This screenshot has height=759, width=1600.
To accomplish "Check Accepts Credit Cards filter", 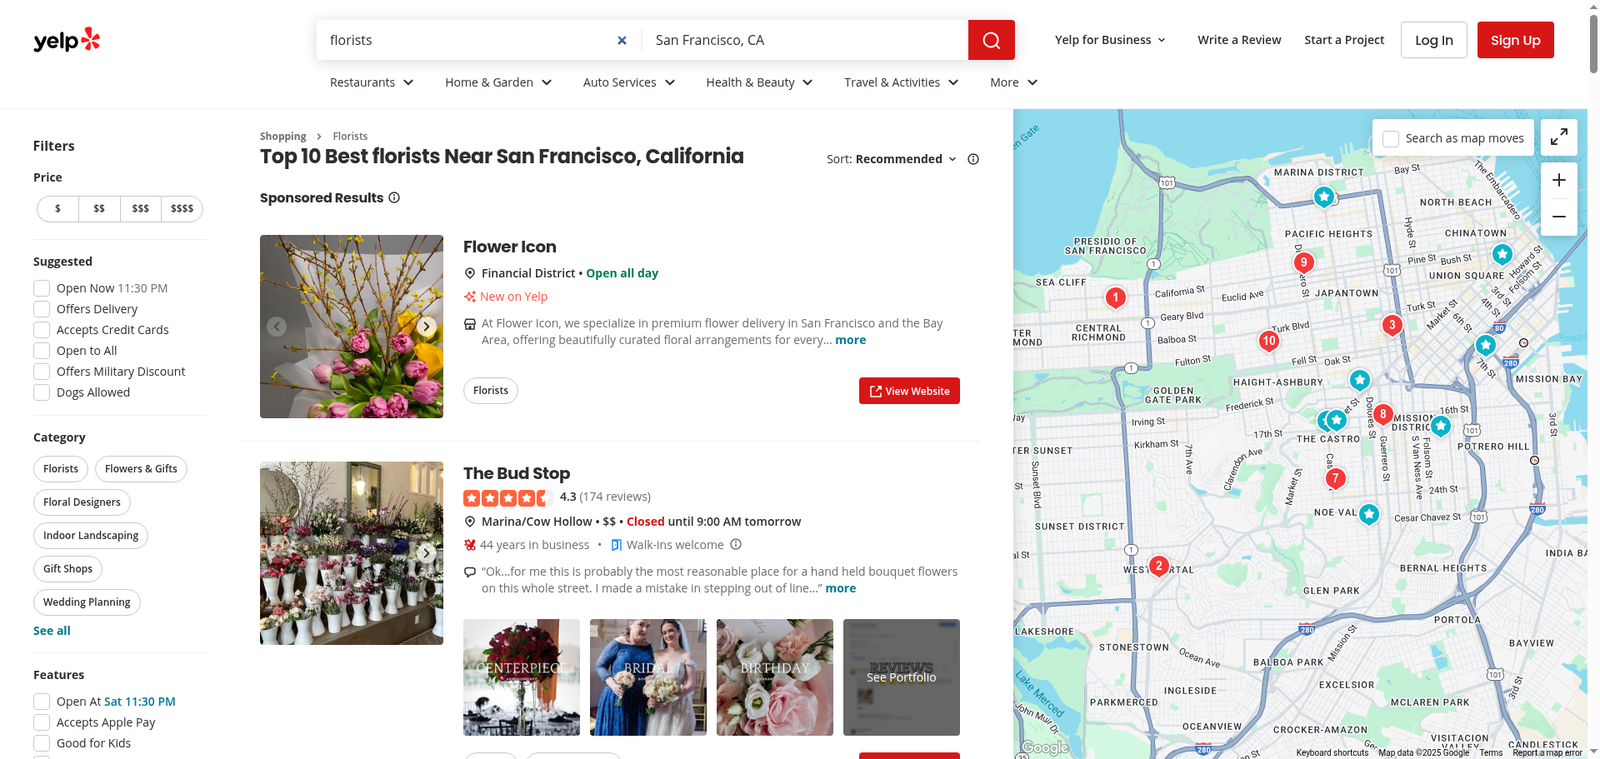I will [42, 330].
